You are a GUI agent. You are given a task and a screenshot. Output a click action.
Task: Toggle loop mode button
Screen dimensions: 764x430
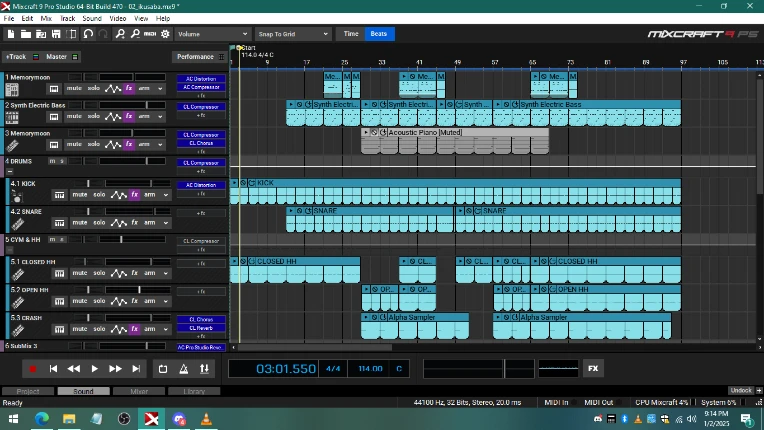coord(163,369)
